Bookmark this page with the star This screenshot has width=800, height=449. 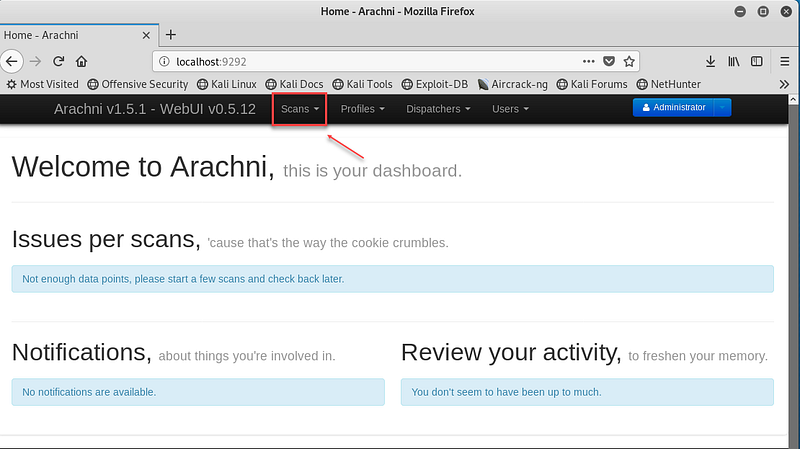point(629,62)
